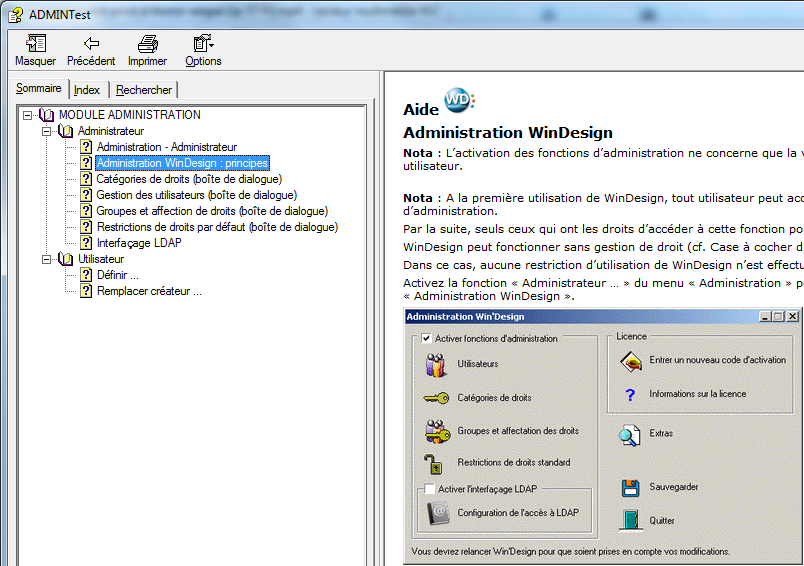Switch to the Index tab

(x=87, y=90)
